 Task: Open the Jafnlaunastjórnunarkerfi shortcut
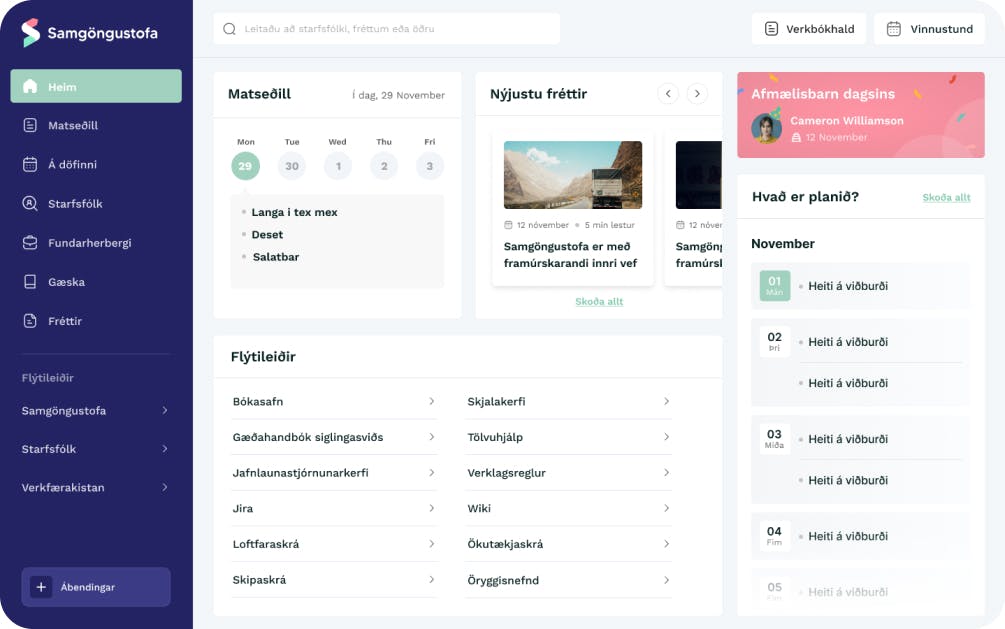pos(334,473)
